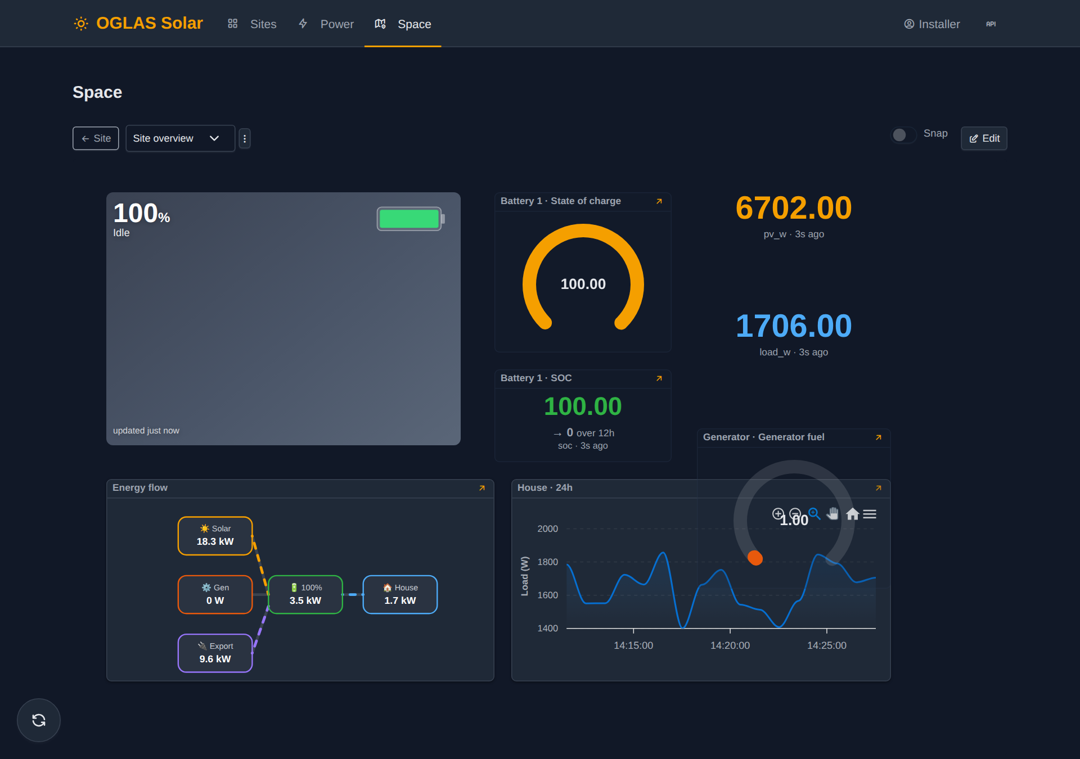Click the Solar node in Energy flow
Screen dimensions: 1080x759
[x=215, y=536]
